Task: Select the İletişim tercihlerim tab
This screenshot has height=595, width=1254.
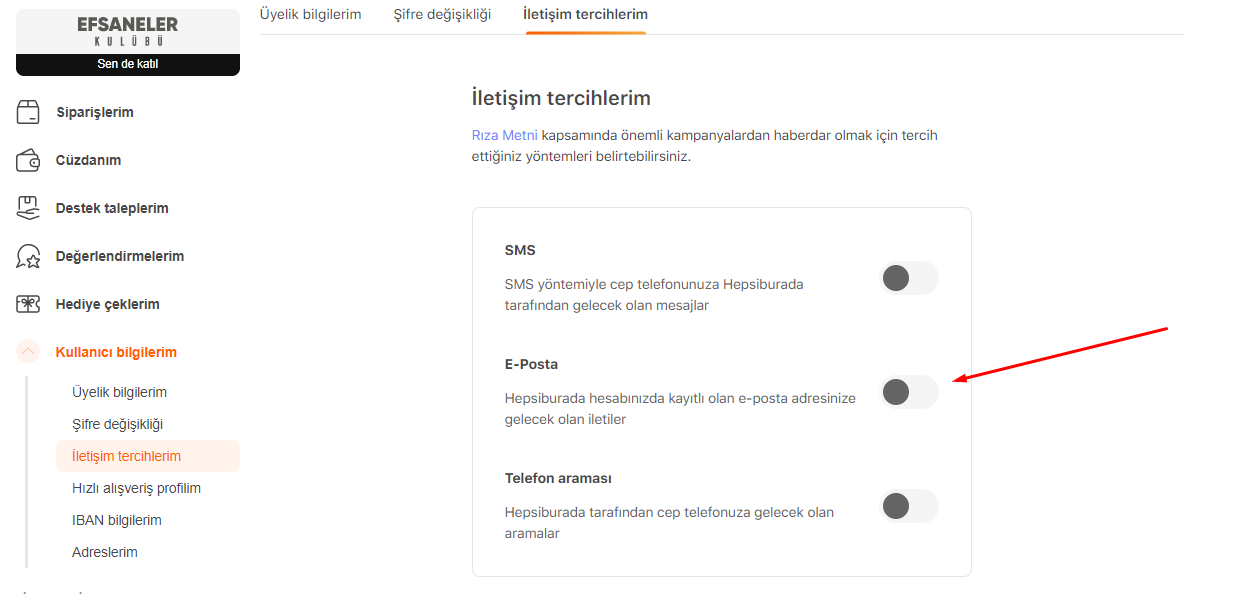Action: tap(585, 14)
